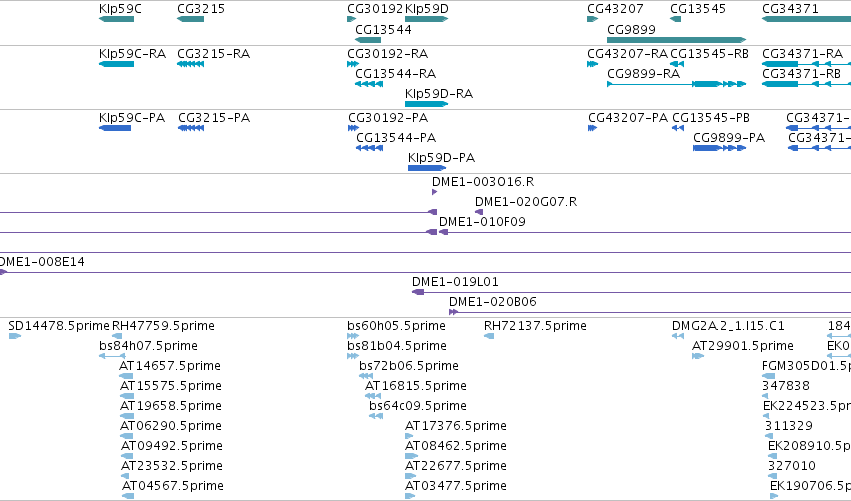The height and width of the screenshot is (501, 851).
Task: Open the AT17376.5prime EST label
Action: [456, 426]
